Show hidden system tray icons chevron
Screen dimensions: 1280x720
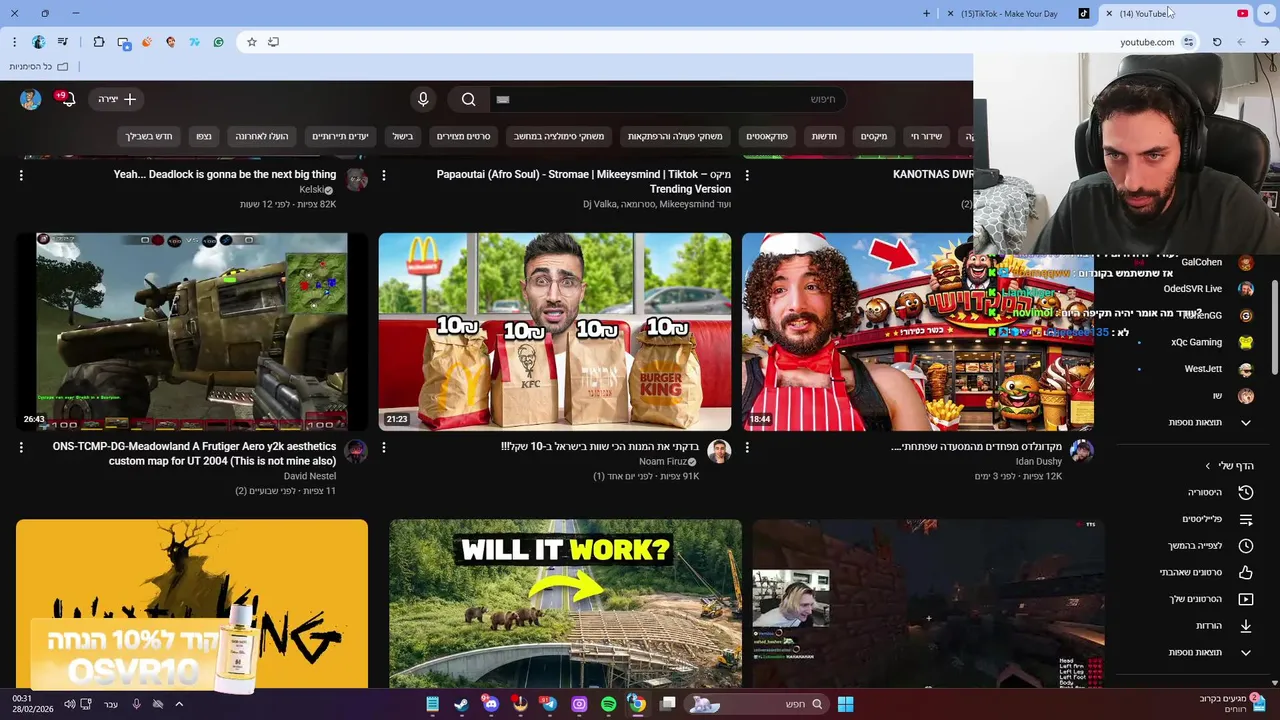[179, 704]
